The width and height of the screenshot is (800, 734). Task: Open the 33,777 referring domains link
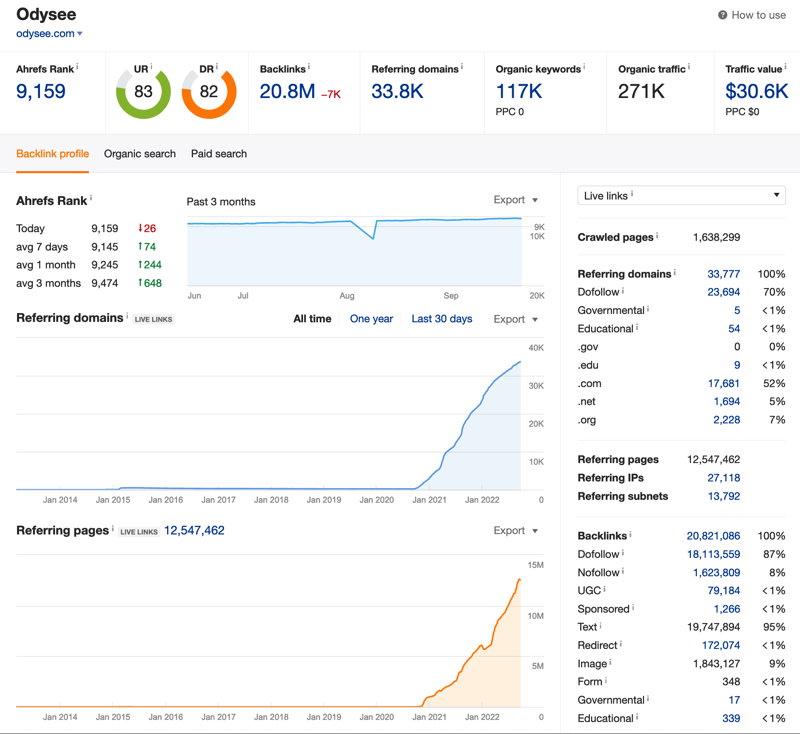(x=723, y=274)
